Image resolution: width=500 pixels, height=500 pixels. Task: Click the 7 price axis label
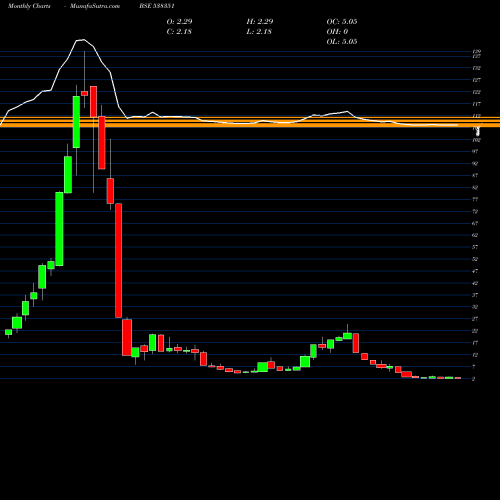pyautogui.click(x=474, y=367)
